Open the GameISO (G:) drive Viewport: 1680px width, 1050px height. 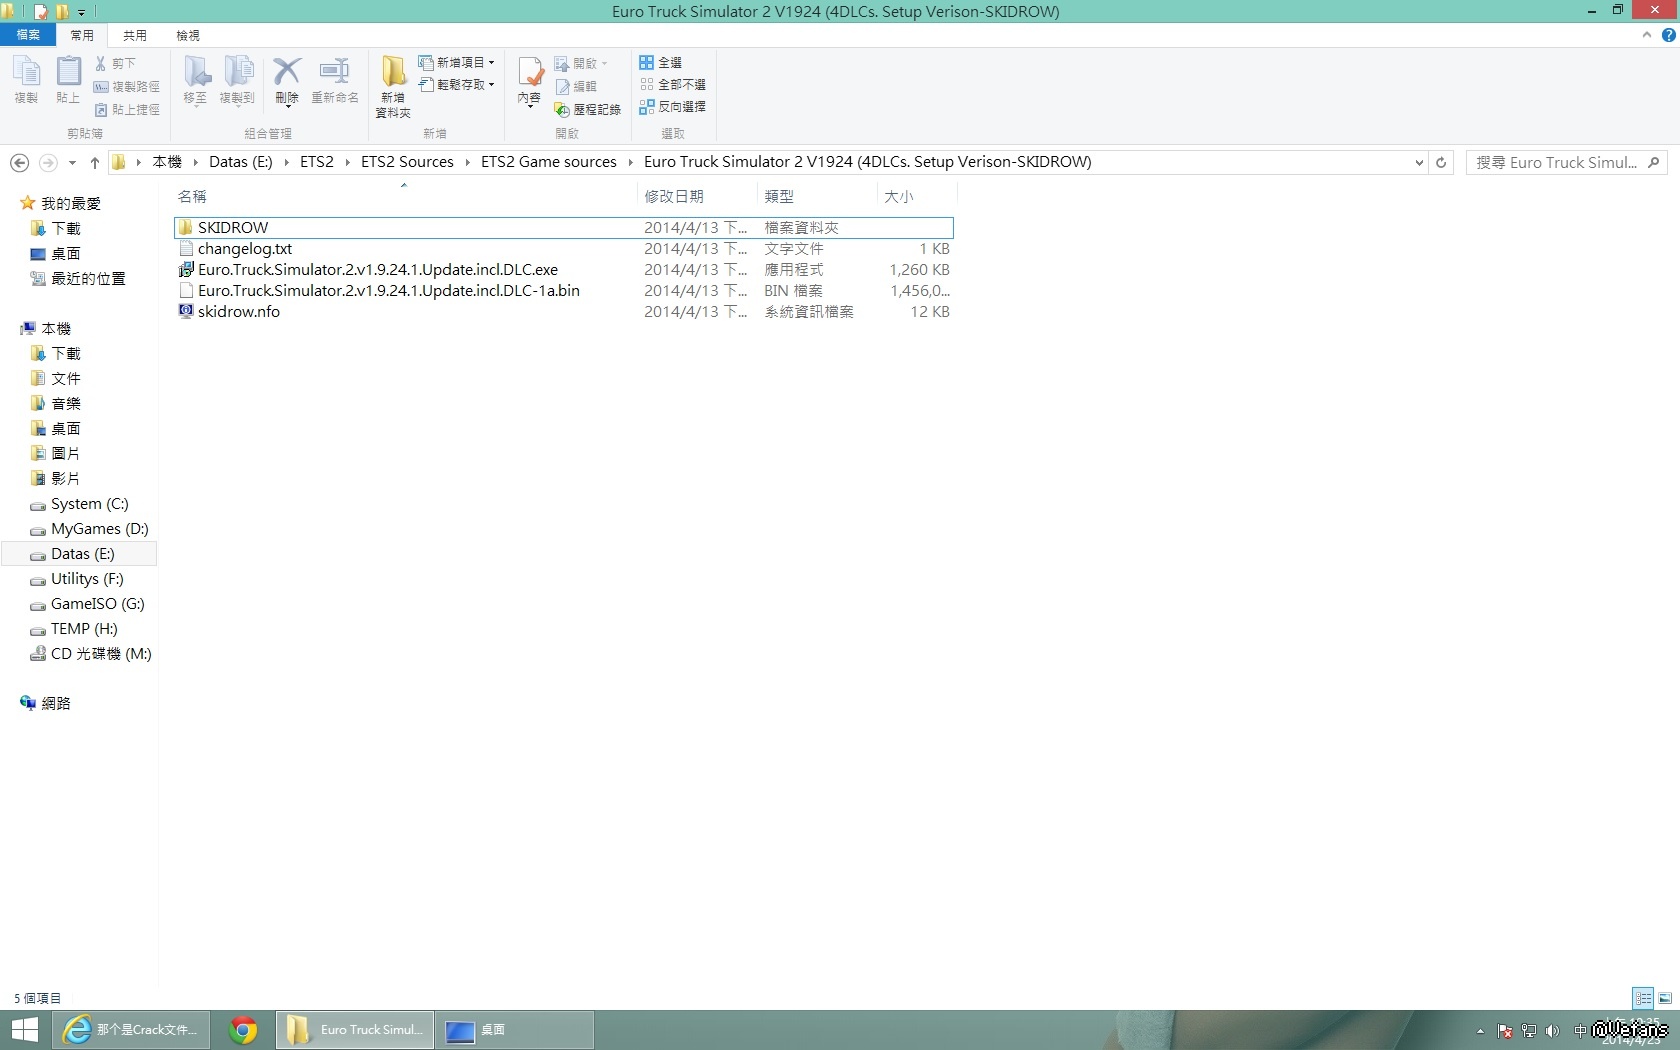pos(87,603)
